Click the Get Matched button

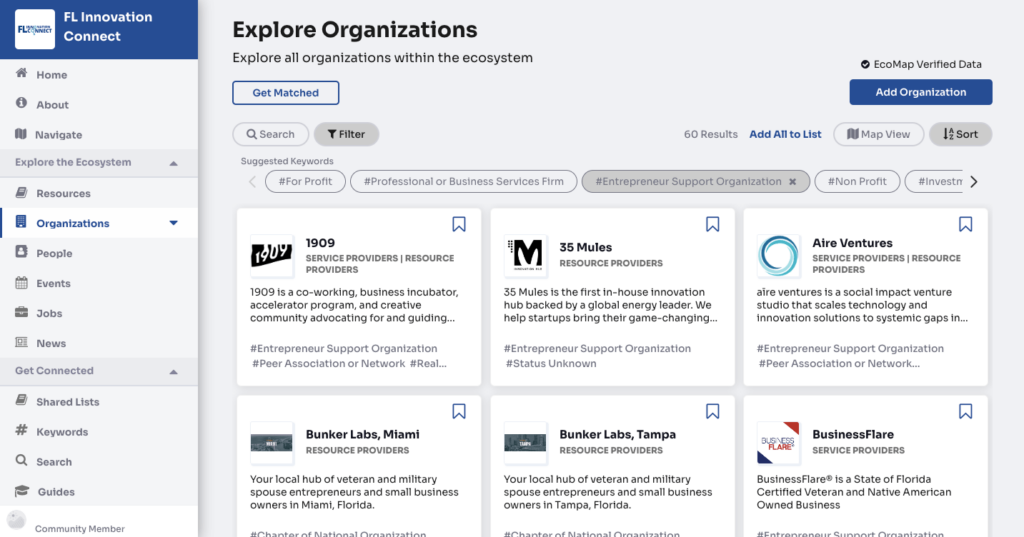pyautogui.click(x=285, y=93)
